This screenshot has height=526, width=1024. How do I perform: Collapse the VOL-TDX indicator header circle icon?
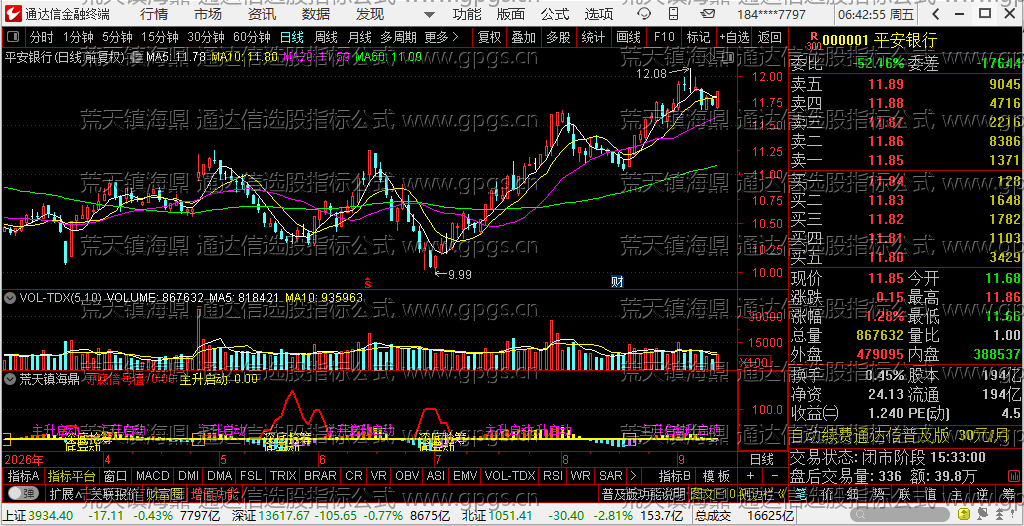pyautogui.click(x=10, y=297)
